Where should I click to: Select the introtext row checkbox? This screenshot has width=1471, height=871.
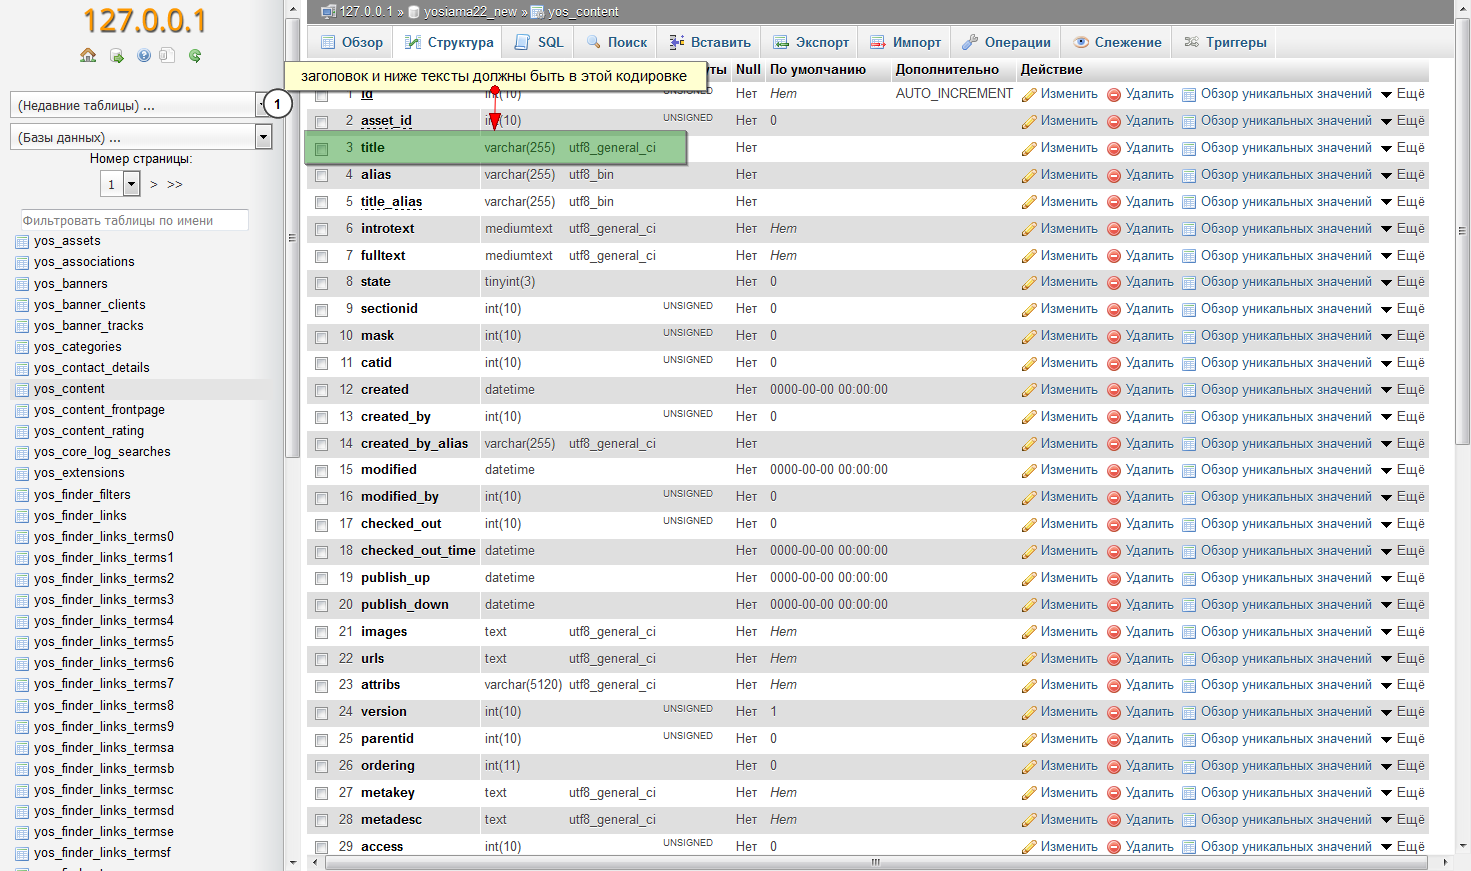321,230
